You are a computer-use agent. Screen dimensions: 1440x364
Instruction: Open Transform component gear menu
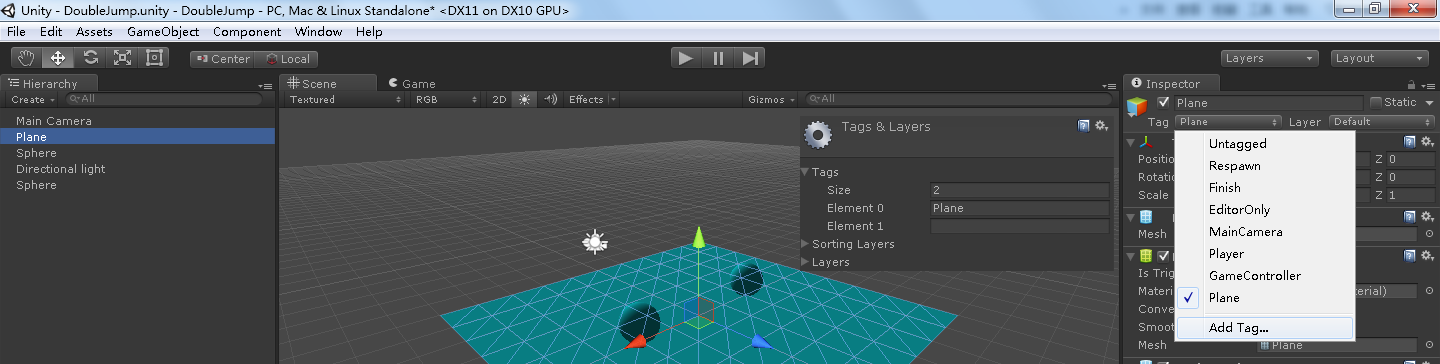[x=1427, y=142]
